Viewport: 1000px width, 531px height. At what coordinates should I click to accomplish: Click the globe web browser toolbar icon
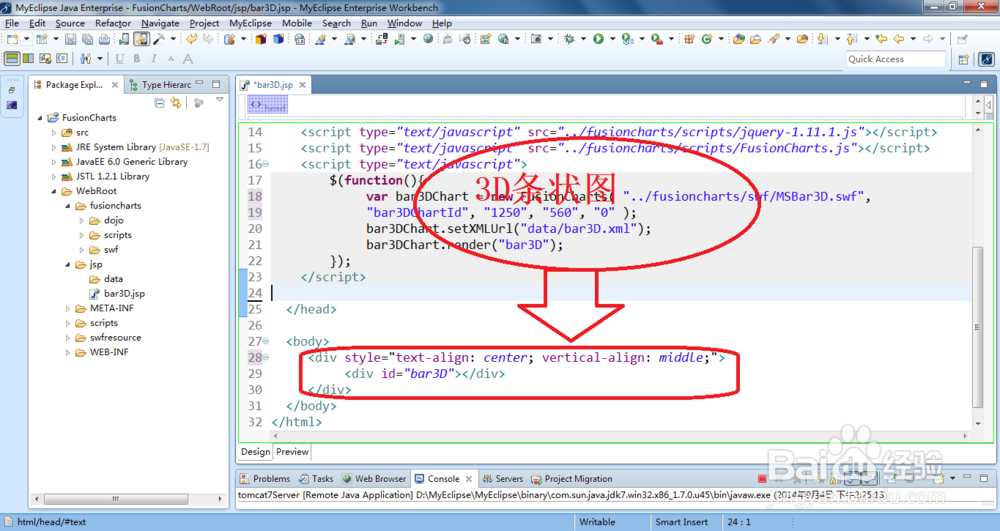tap(428, 40)
